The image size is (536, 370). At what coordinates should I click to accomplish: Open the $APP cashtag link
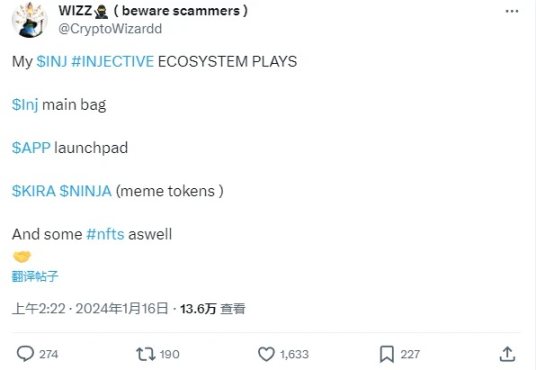click(31, 148)
